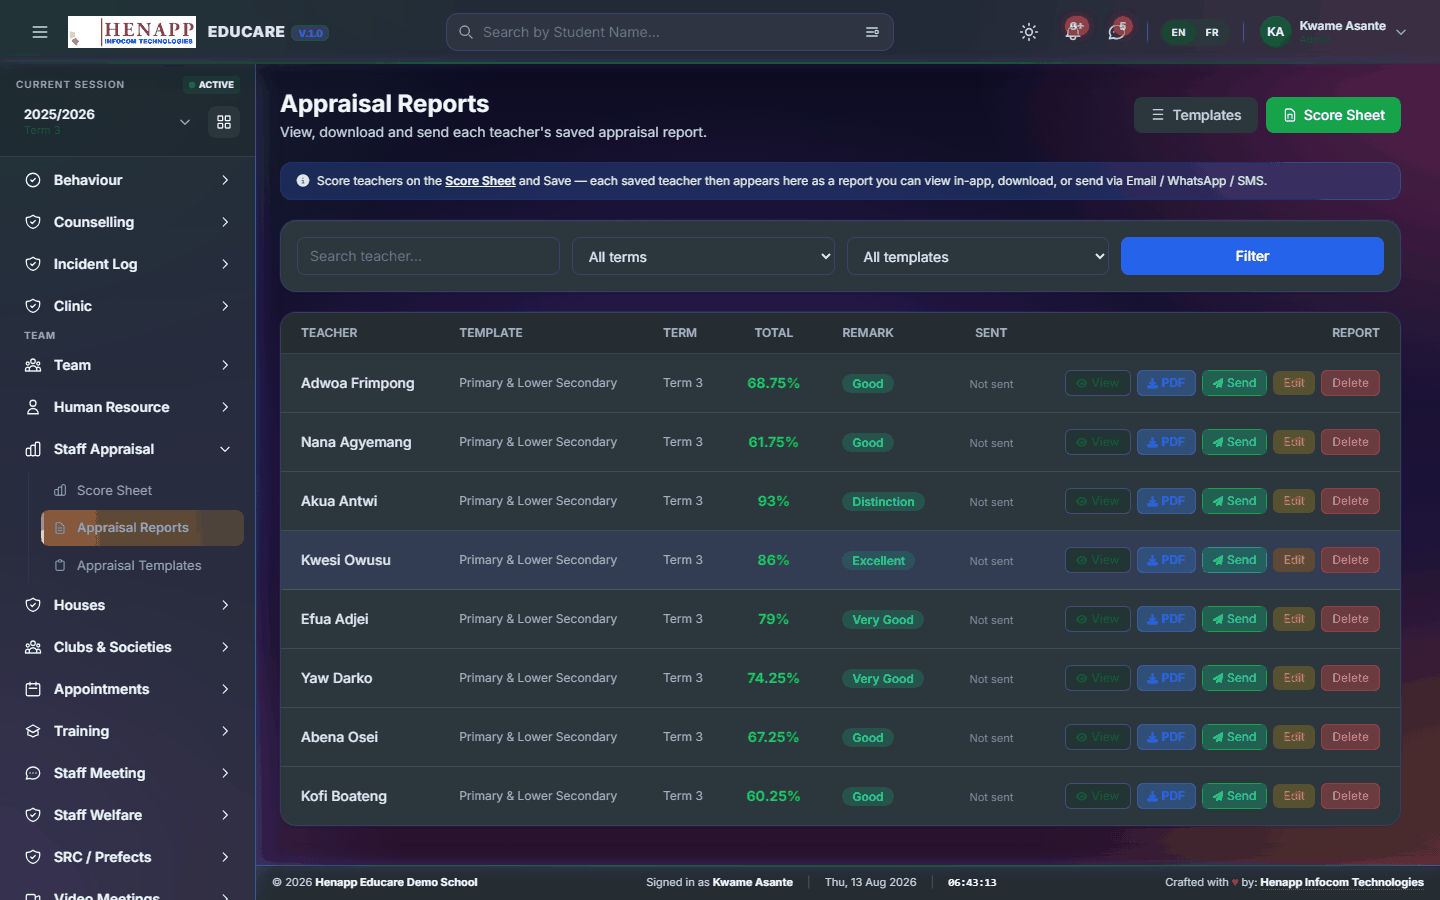Open the session grid view icon
This screenshot has width=1440, height=900.
click(x=224, y=122)
